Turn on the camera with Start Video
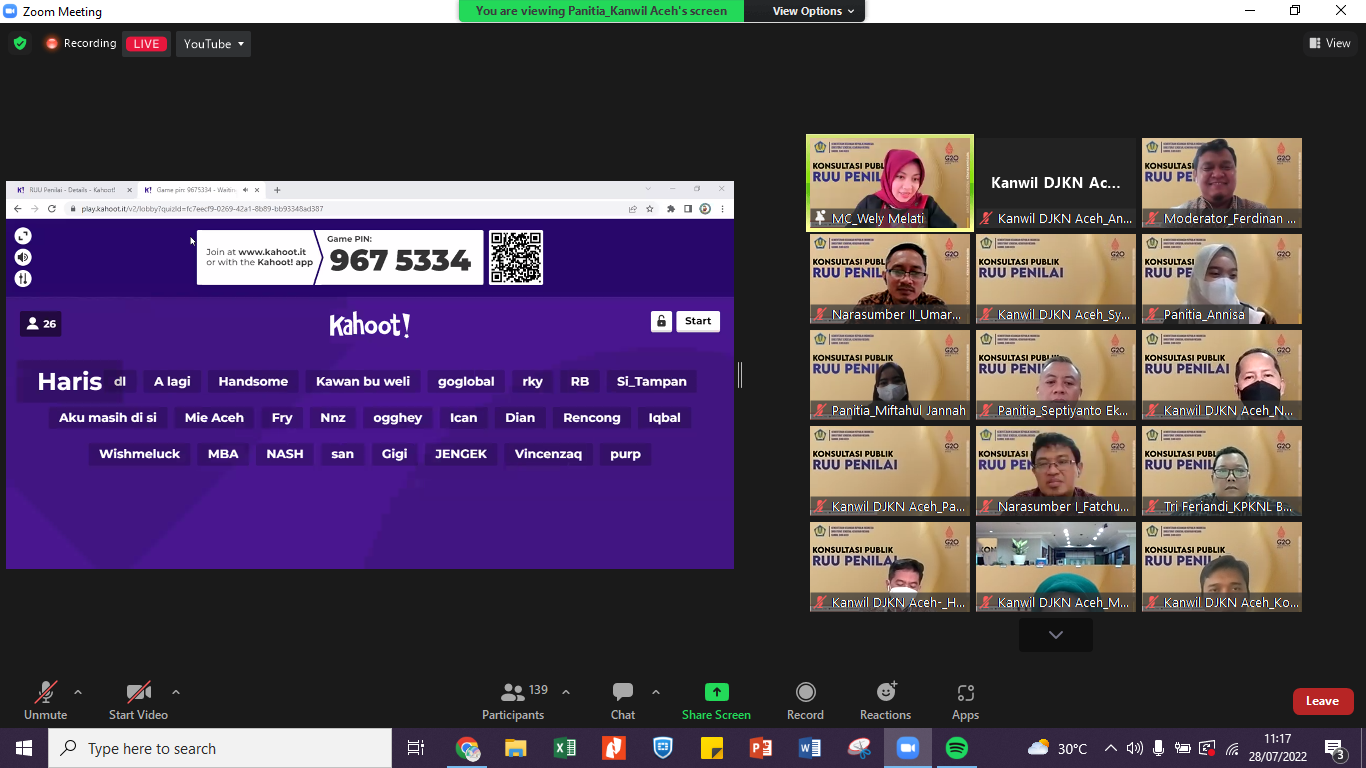This screenshot has height=768, width=1366. coord(138,692)
